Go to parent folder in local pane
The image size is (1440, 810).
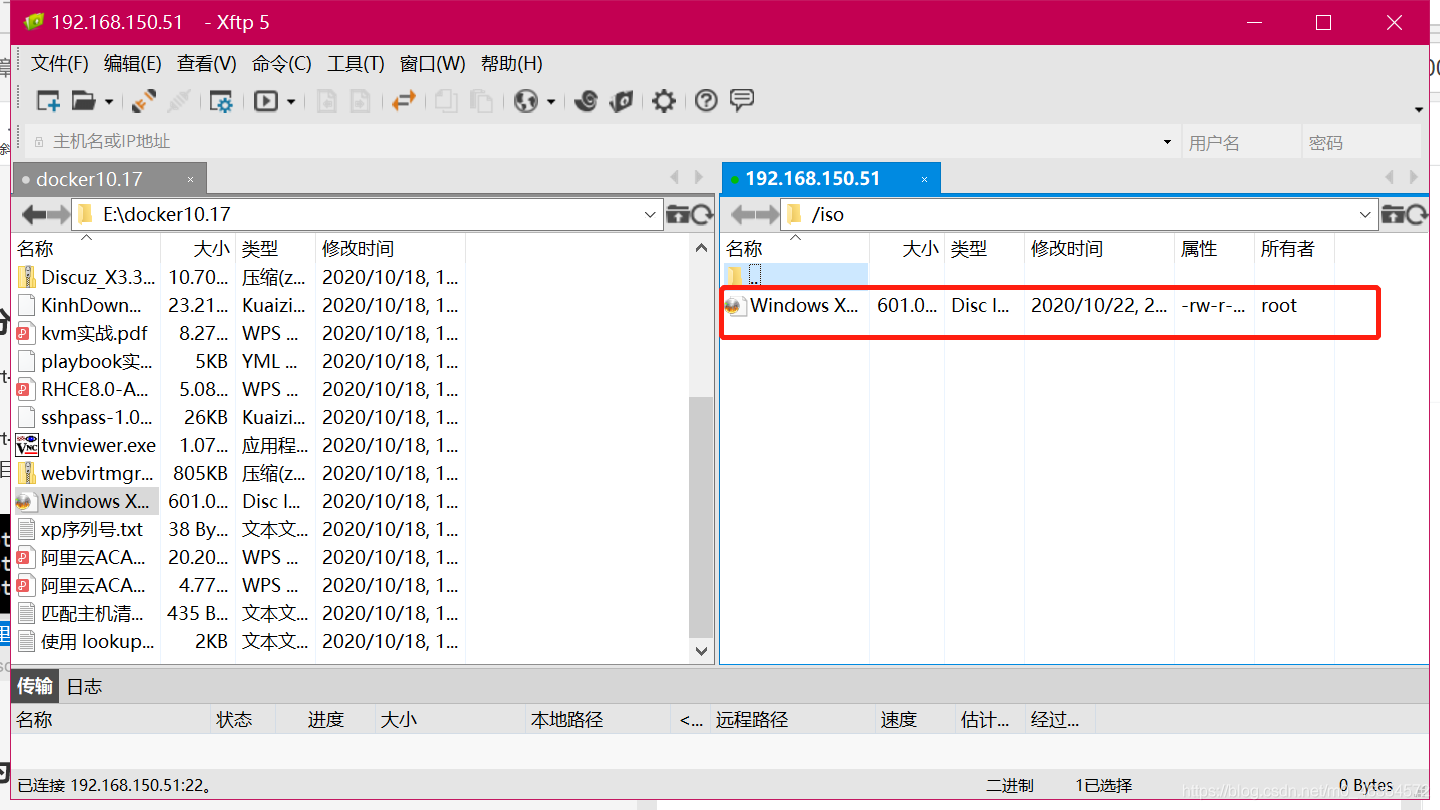677,214
